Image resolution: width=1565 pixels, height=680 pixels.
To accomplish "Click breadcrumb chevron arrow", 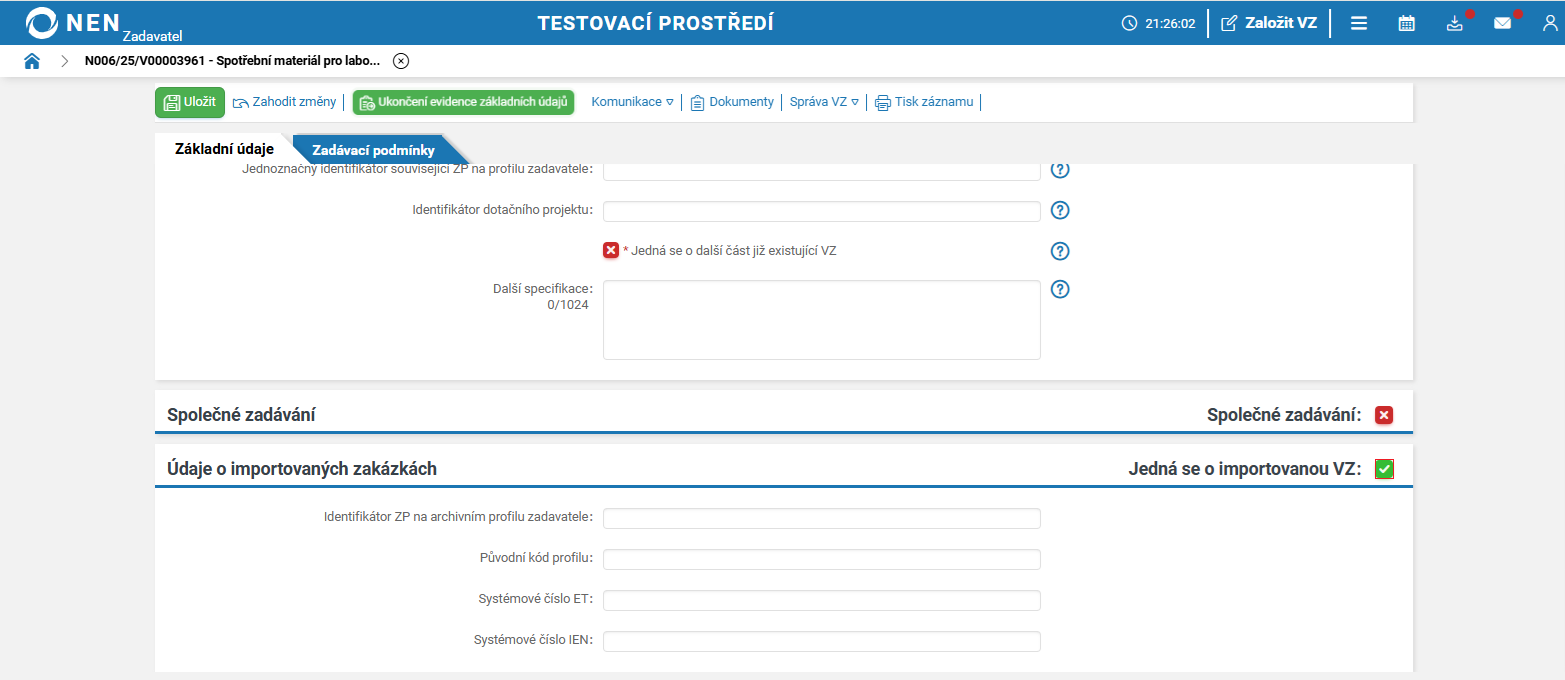I will click(x=65, y=61).
